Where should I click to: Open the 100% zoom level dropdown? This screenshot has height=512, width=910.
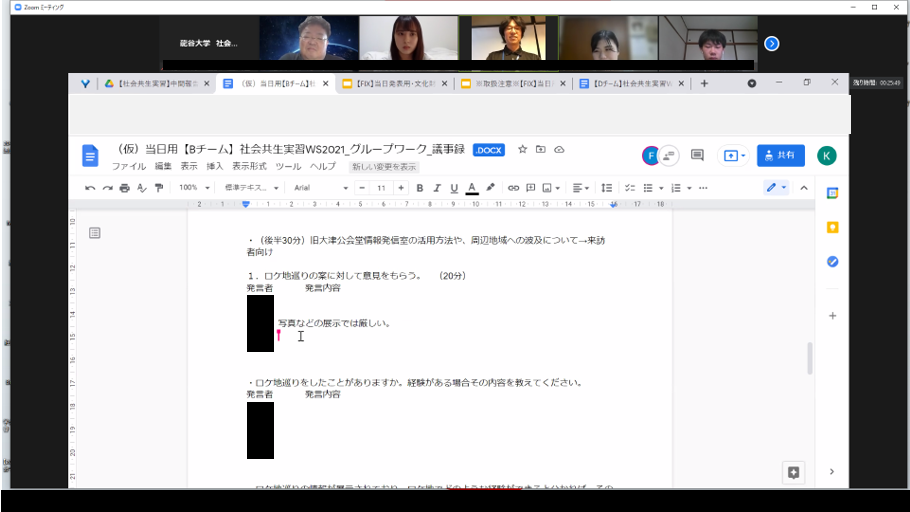[x=194, y=188]
